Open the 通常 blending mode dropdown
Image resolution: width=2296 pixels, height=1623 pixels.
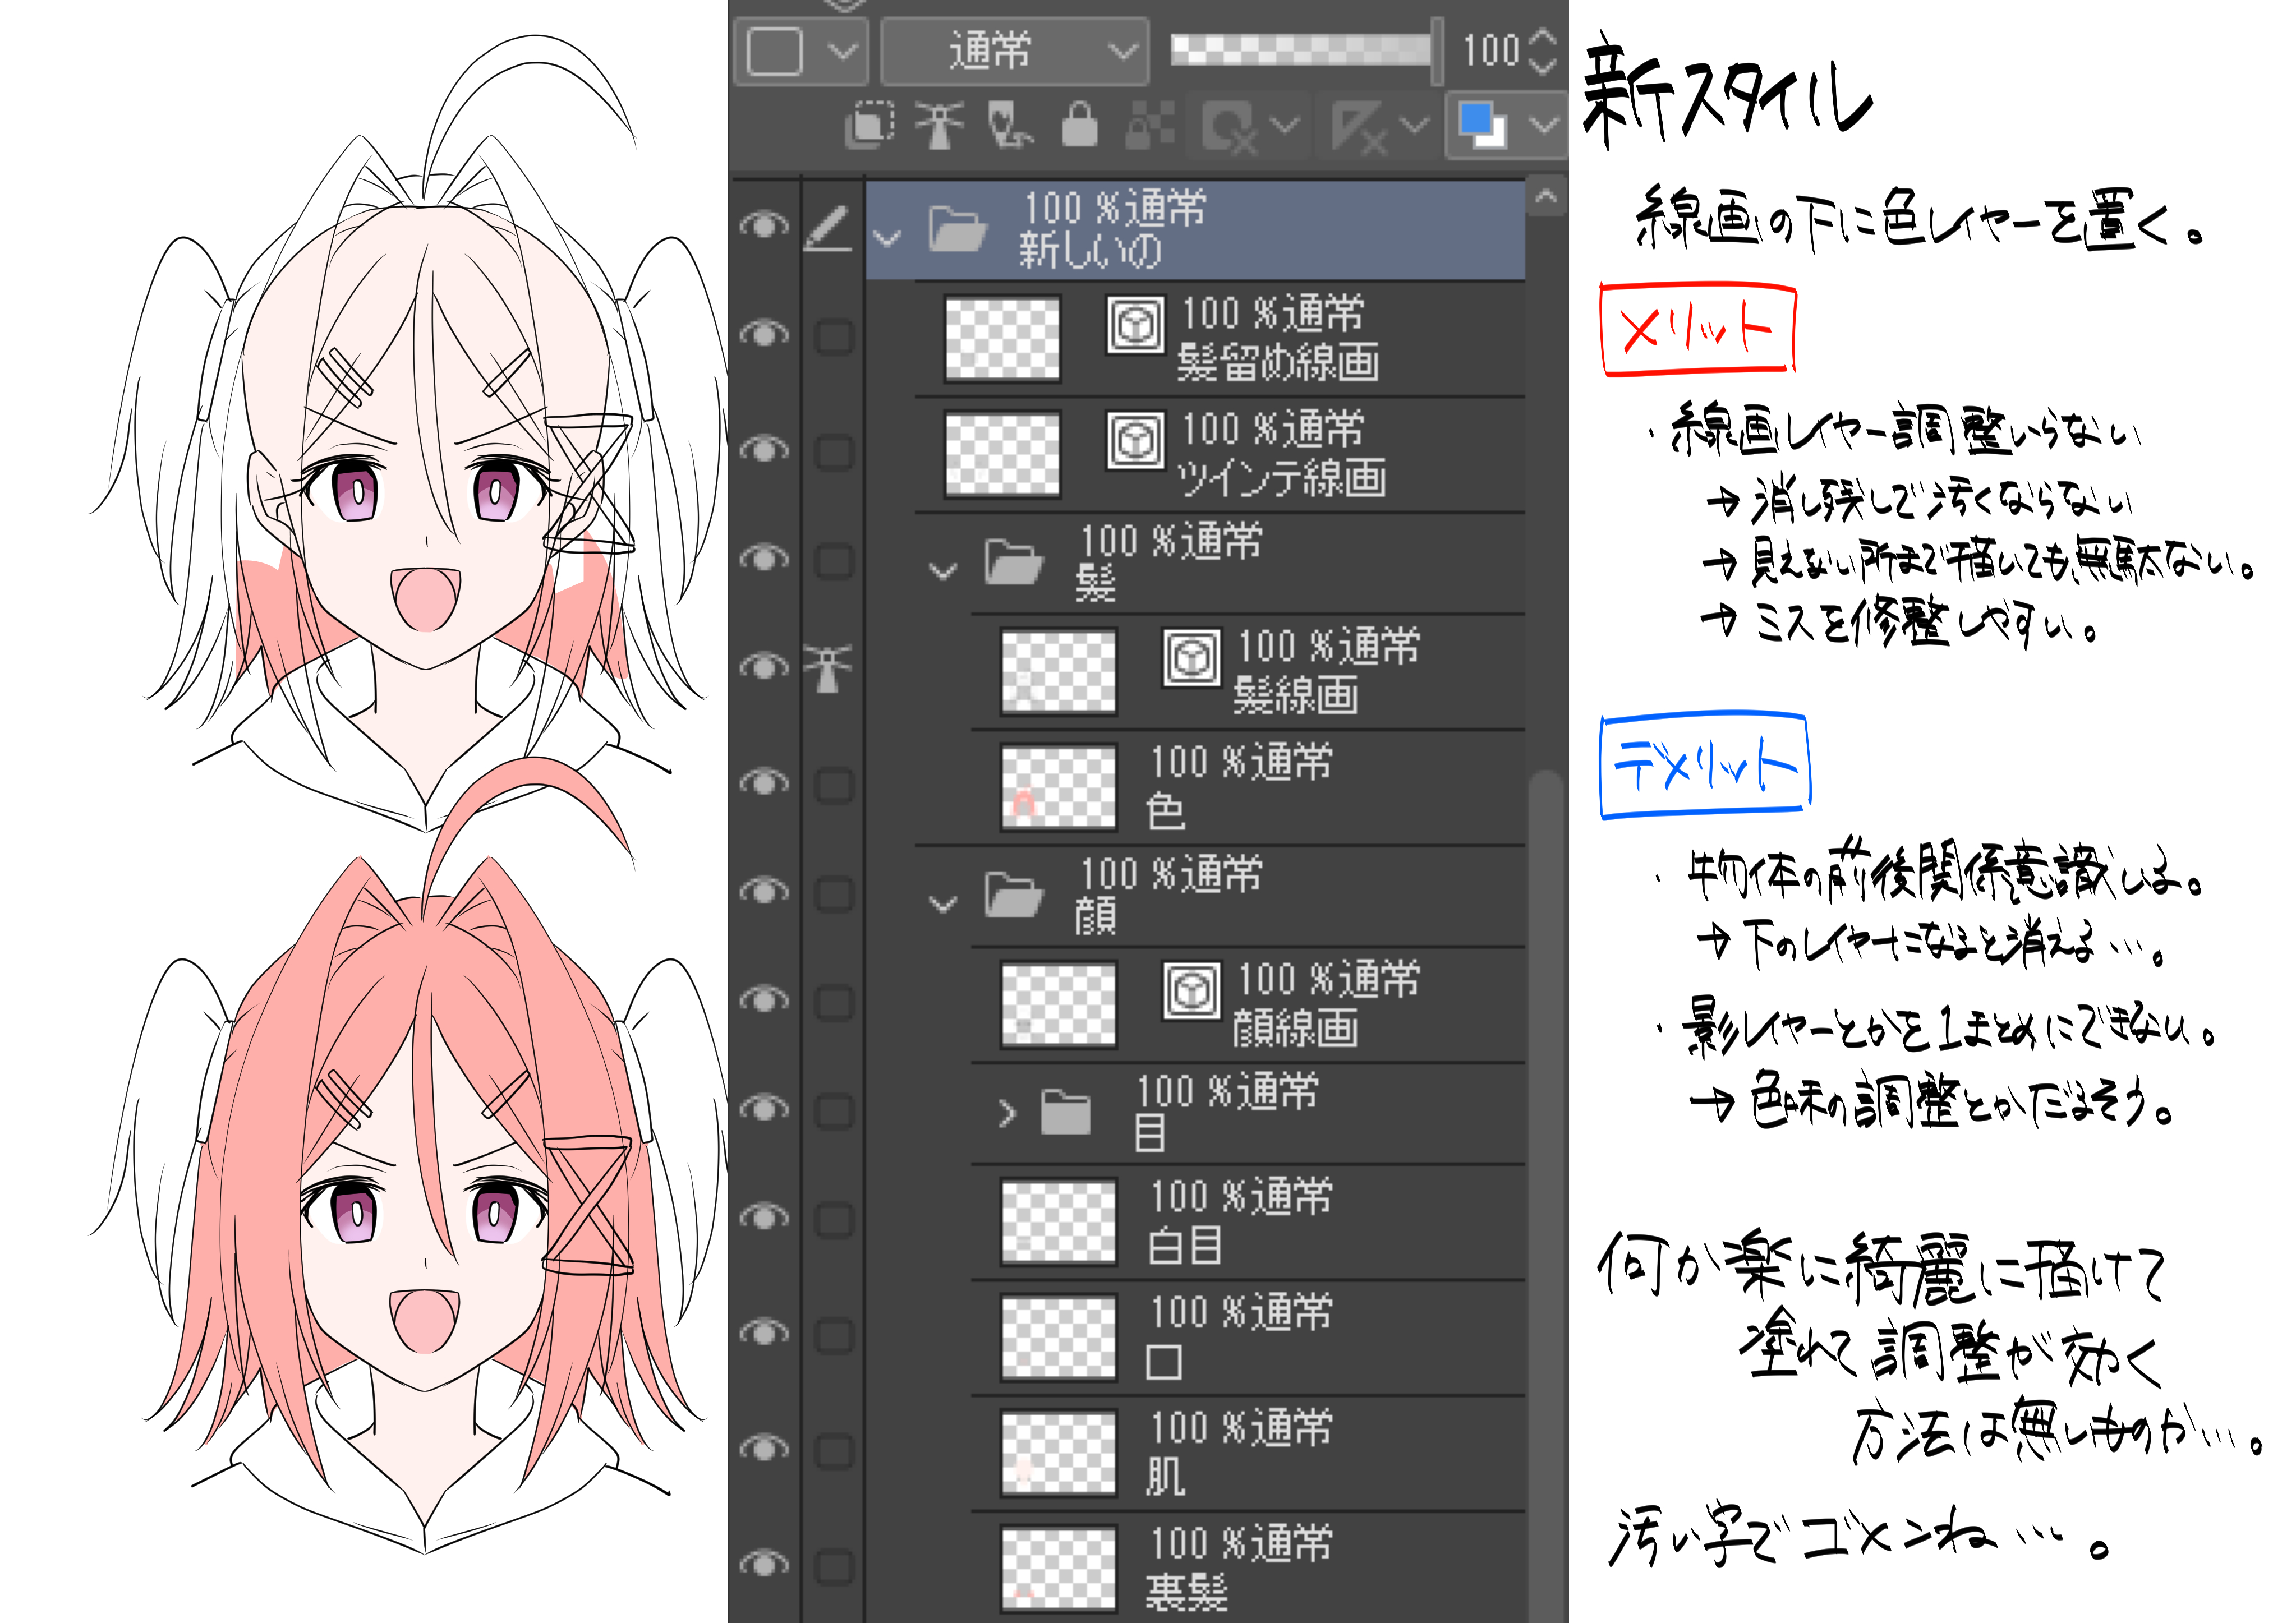click(x=1014, y=50)
